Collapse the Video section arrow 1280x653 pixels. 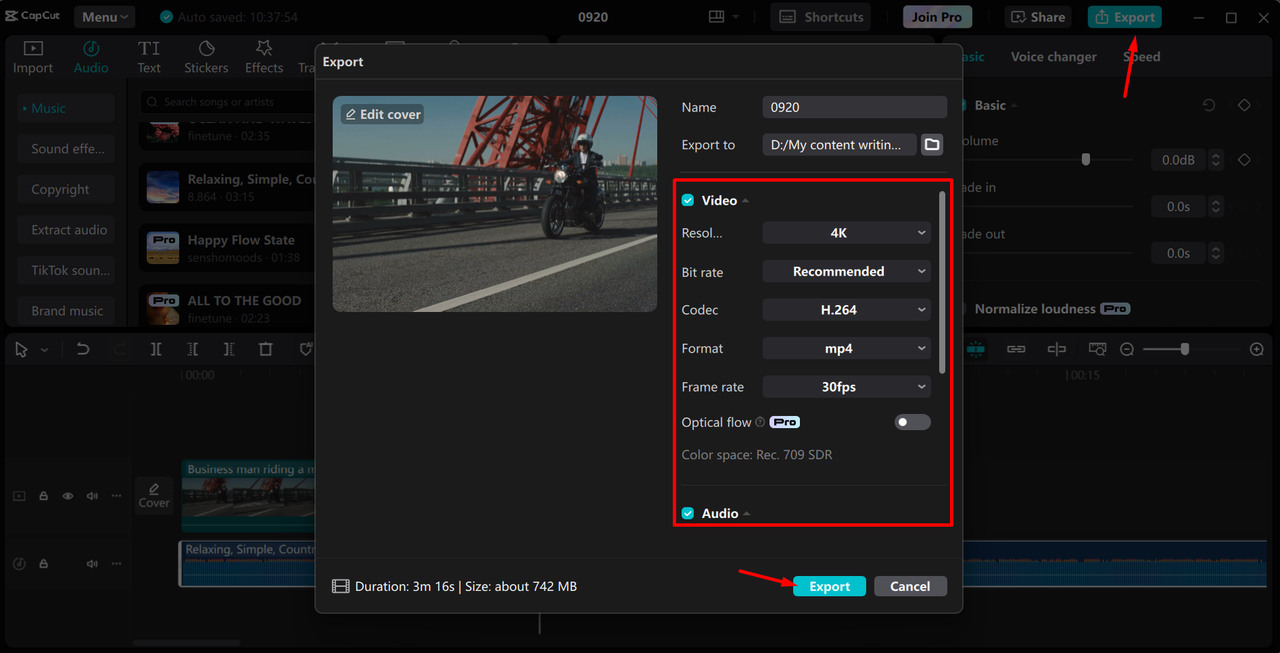pos(746,201)
